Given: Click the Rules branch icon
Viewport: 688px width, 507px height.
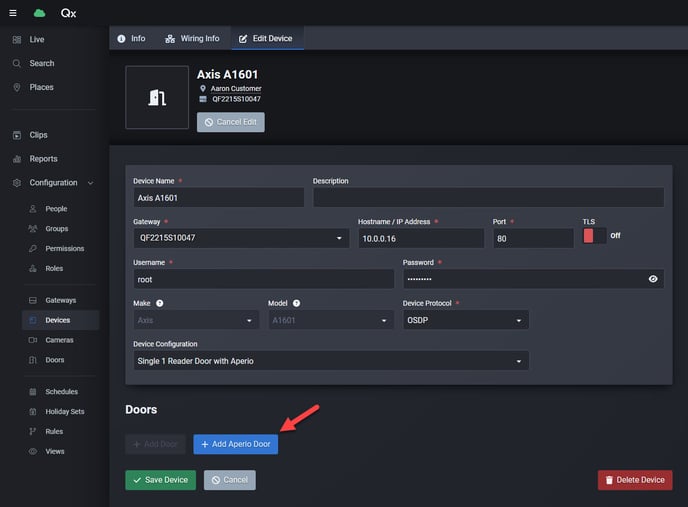Looking at the screenshot, I should (x=33, y=431).
